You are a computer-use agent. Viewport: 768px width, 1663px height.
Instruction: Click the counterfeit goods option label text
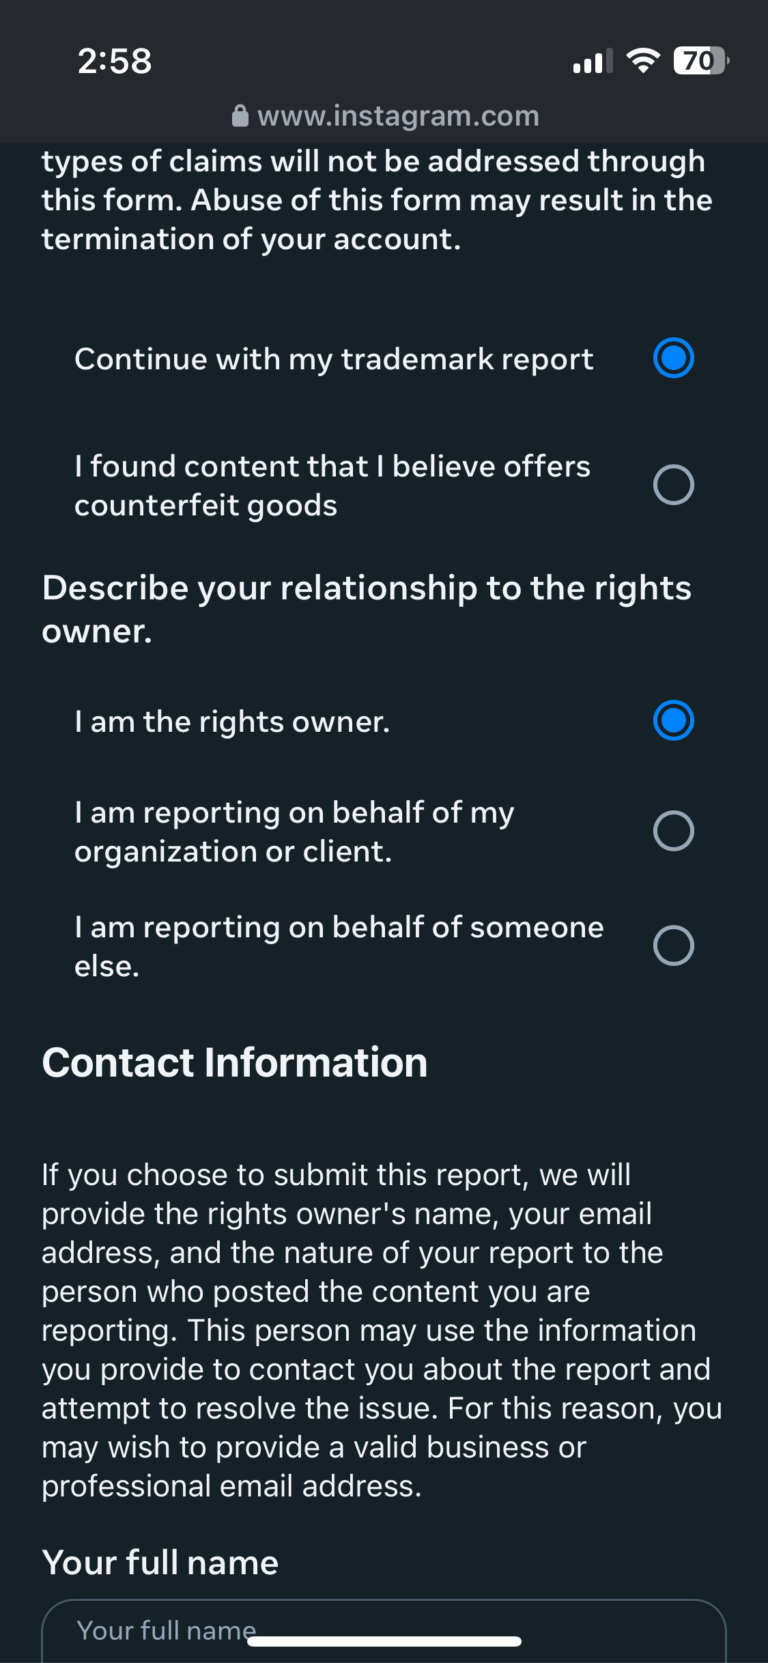point(332,485)
